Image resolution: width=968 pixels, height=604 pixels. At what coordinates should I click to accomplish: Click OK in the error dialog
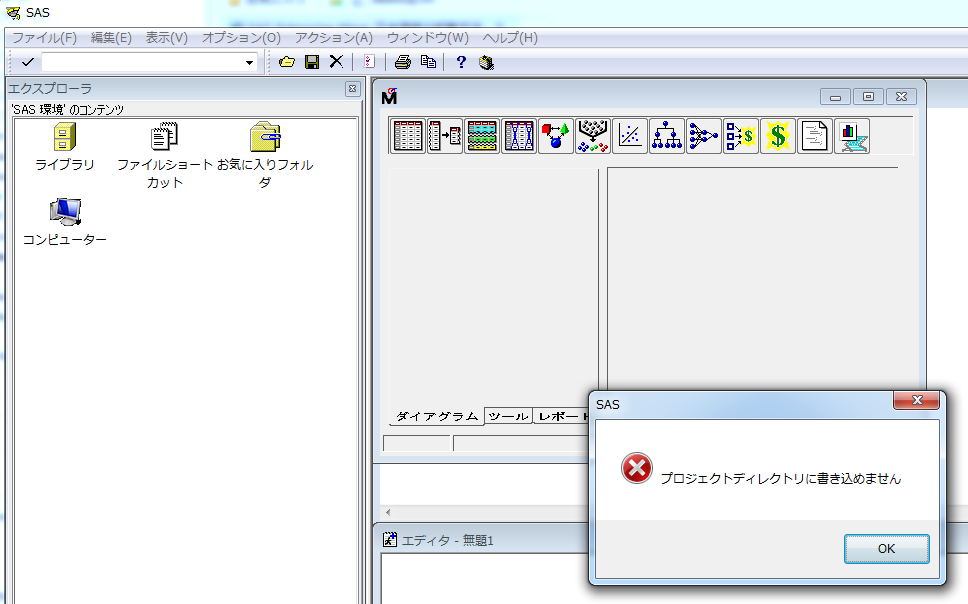(886, 549)
